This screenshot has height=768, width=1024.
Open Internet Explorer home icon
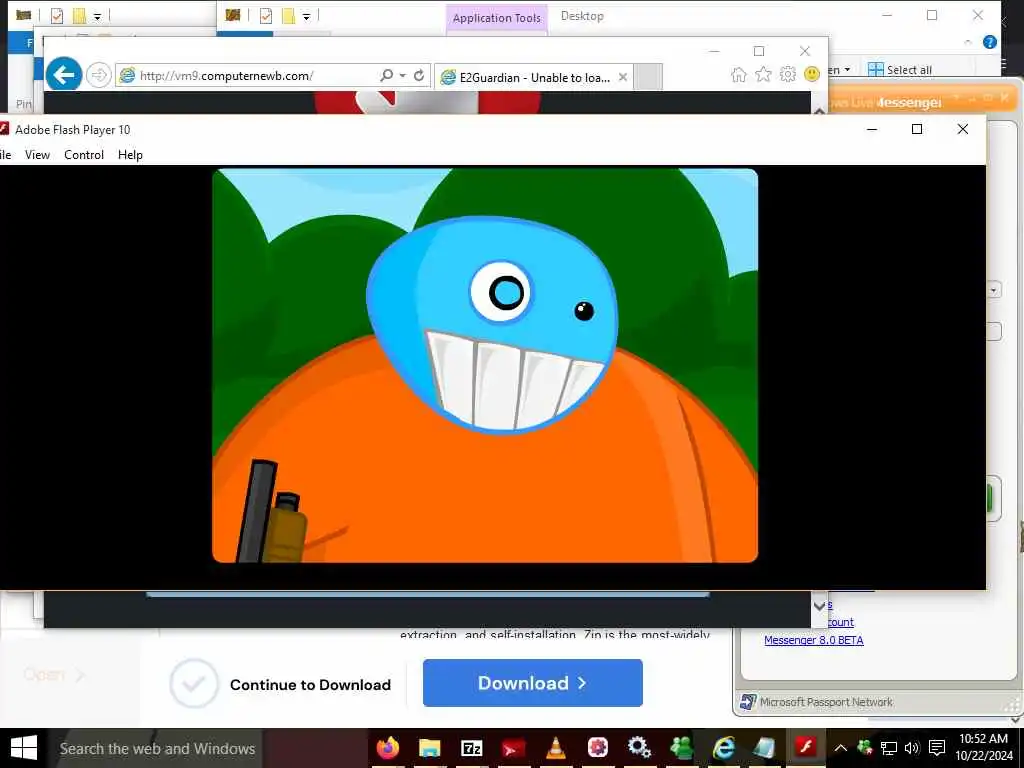coord(739,74)
